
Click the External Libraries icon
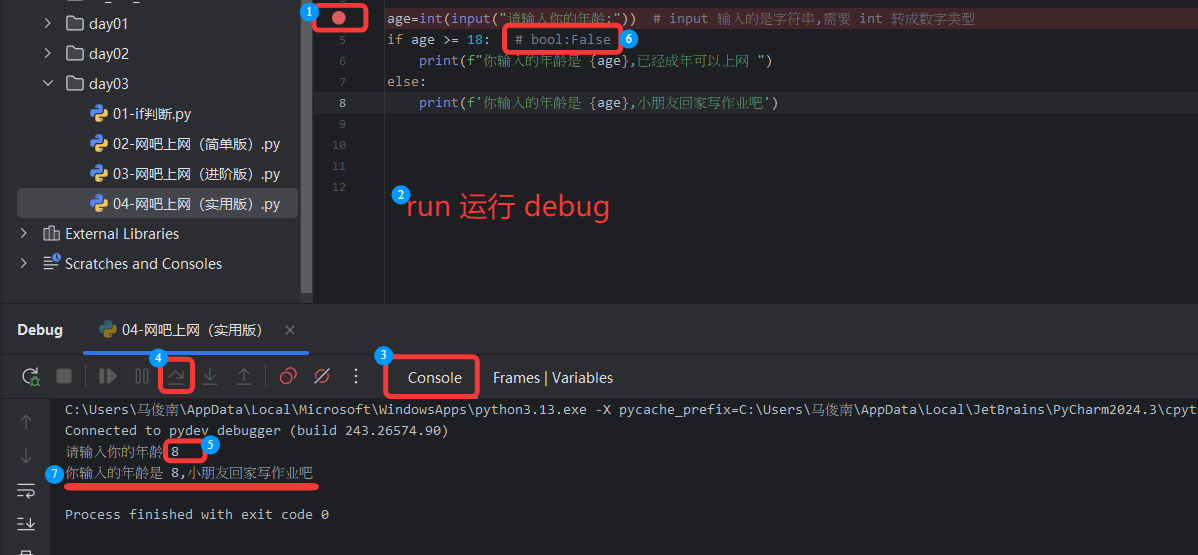coord(51,234)
